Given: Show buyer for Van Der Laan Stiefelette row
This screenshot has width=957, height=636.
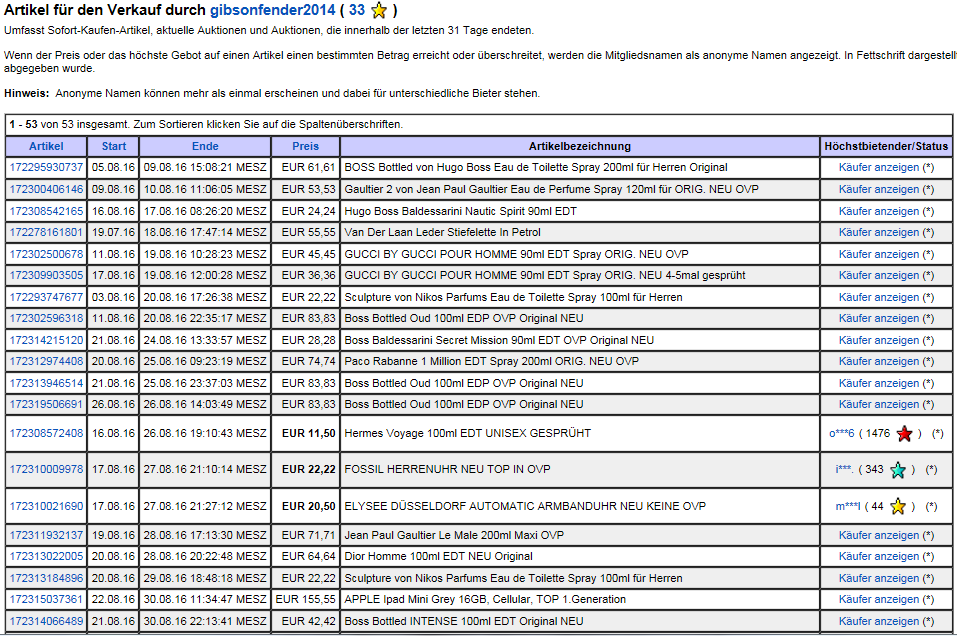Looking at the screenshot, I should click(879, 232).
